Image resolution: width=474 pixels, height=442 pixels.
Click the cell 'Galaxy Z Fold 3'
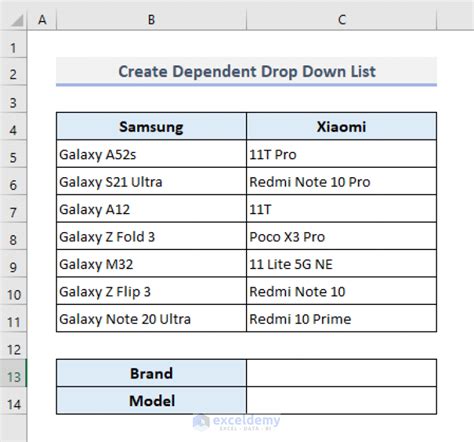[151, 236]
